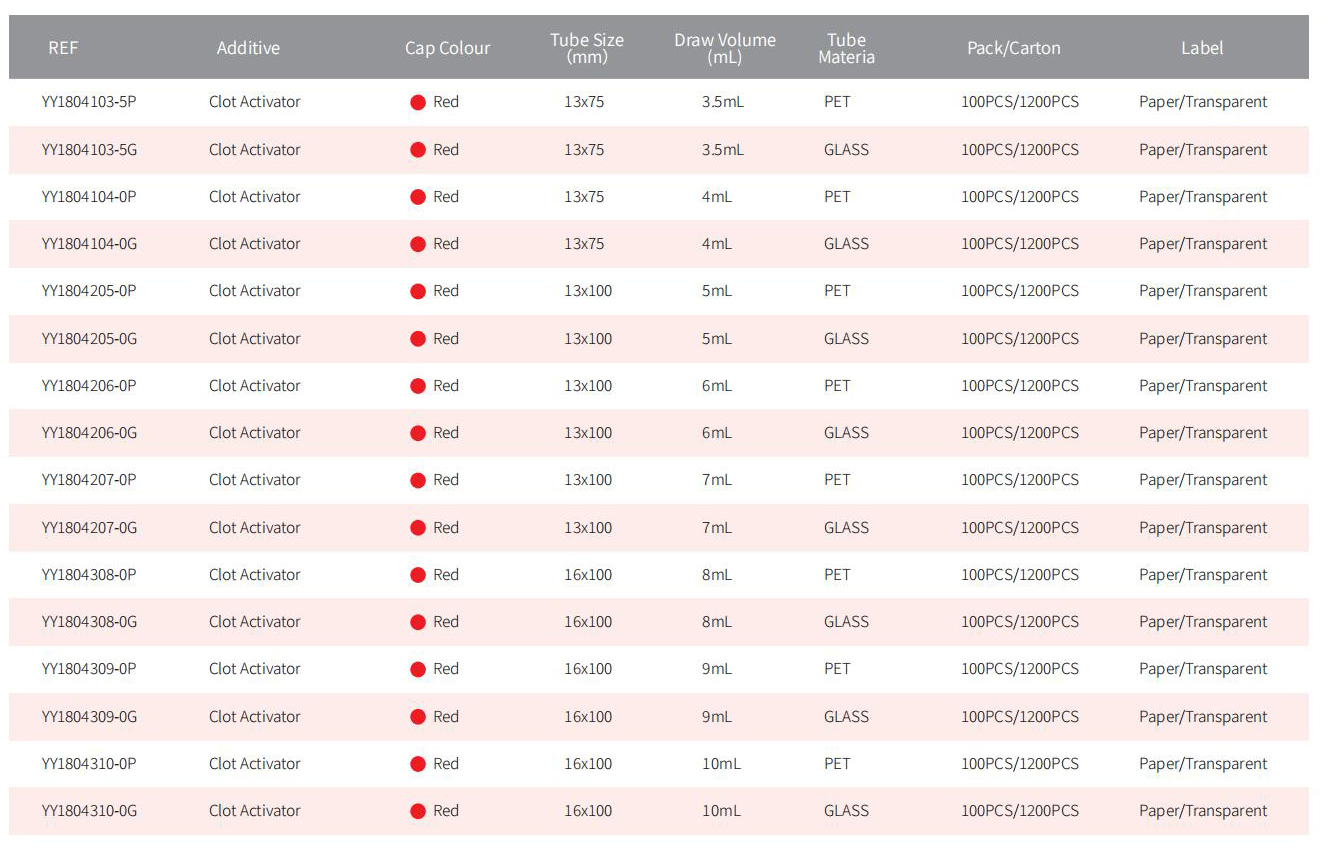Click the Pack/Carton column header
The width and height of the screenshot is (1324, 852).
pos(1014,48)
